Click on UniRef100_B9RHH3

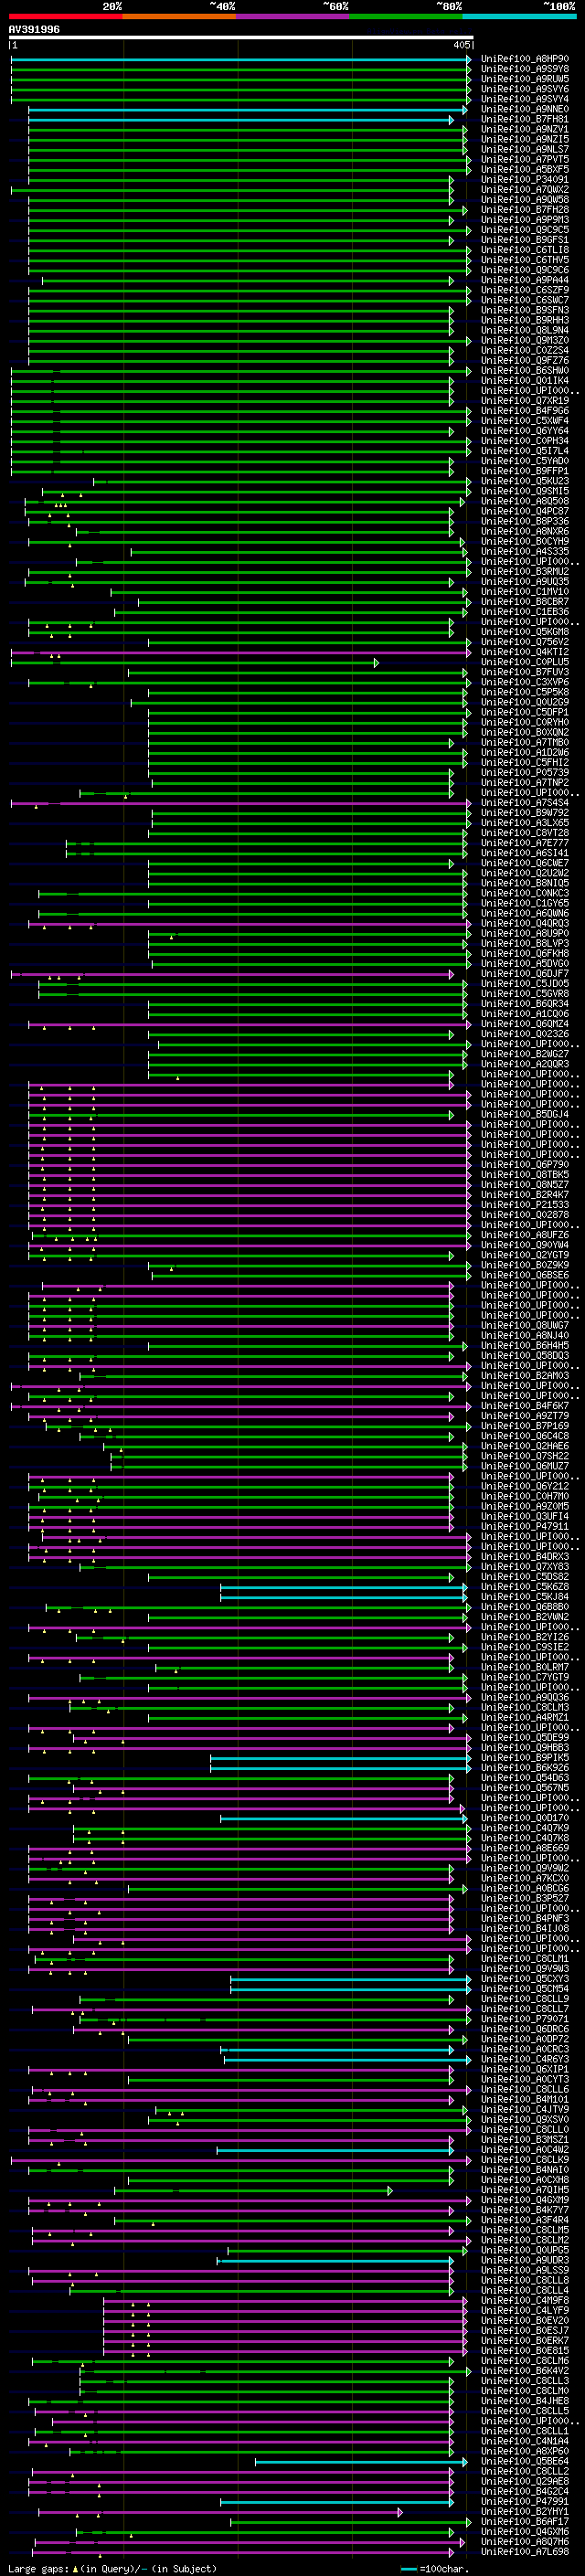524,321
